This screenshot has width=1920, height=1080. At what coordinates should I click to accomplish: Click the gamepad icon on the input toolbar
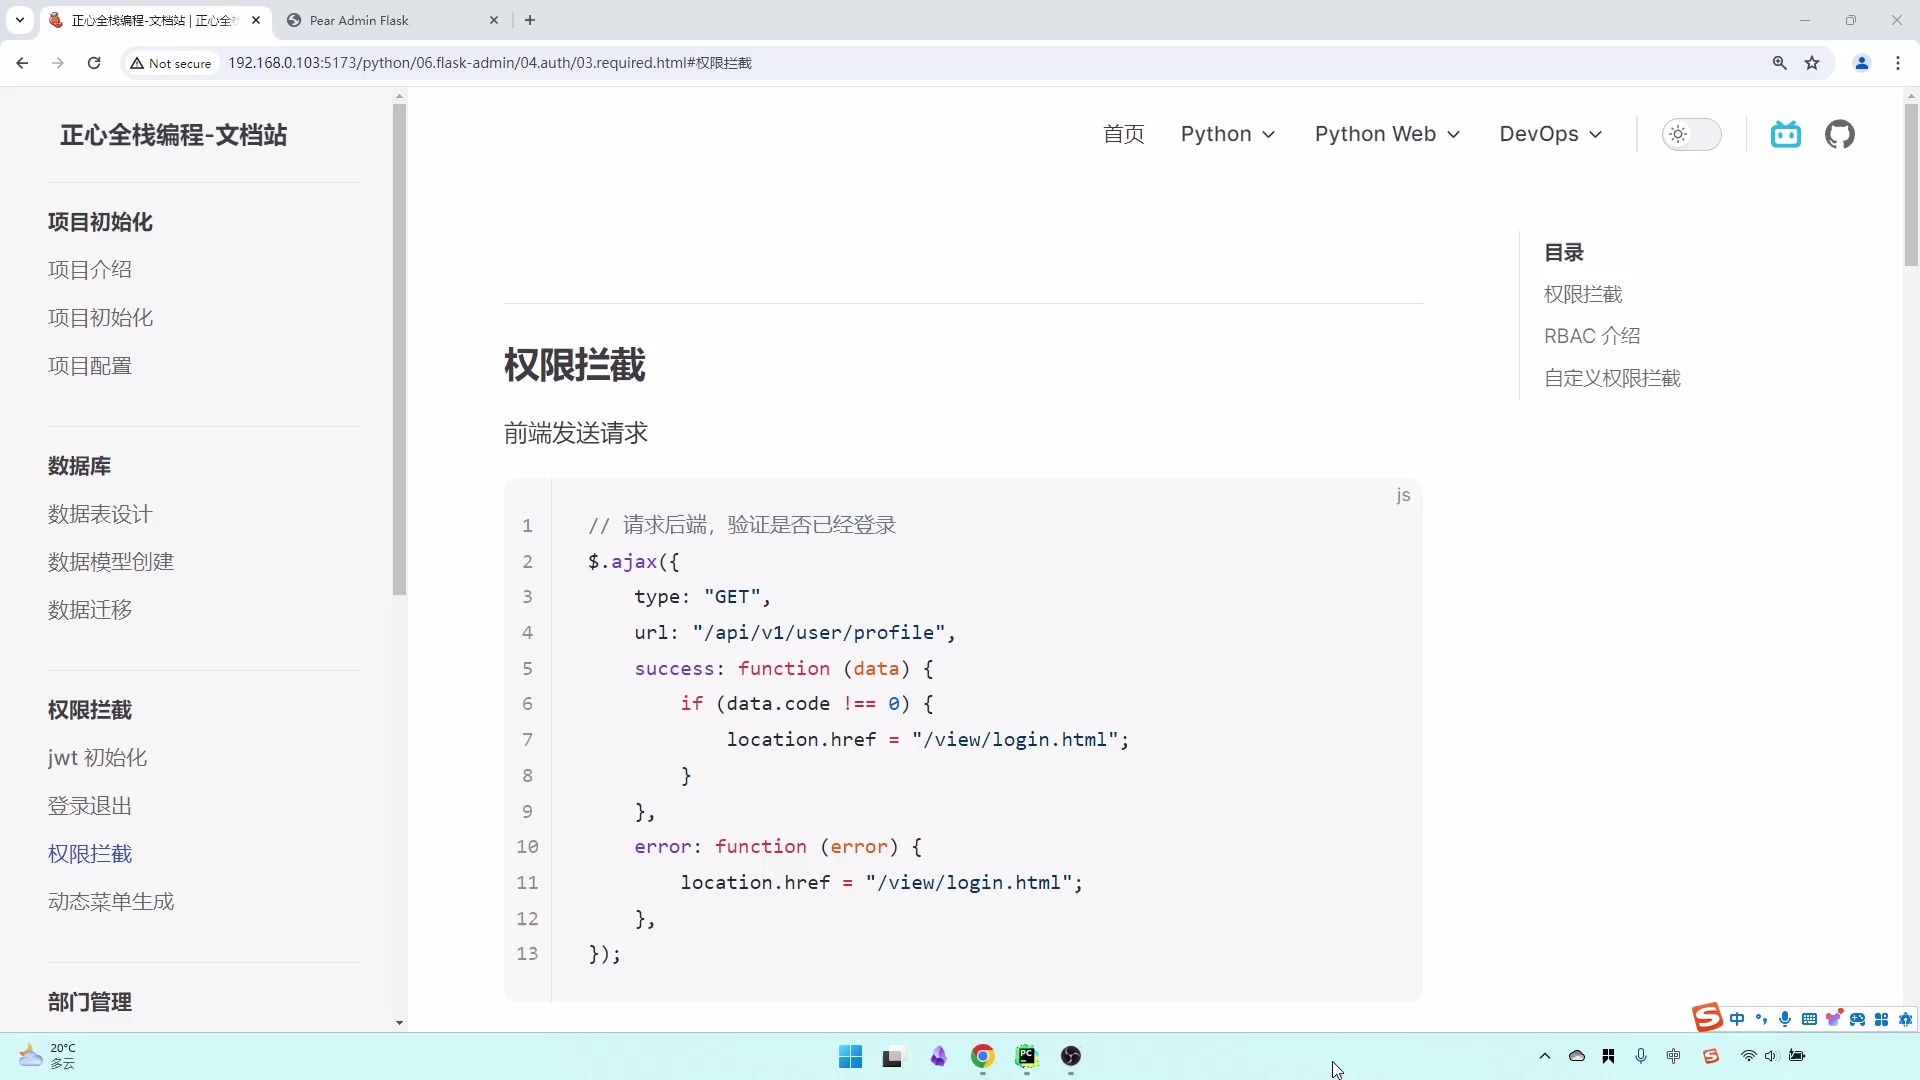(1858, 1019)
